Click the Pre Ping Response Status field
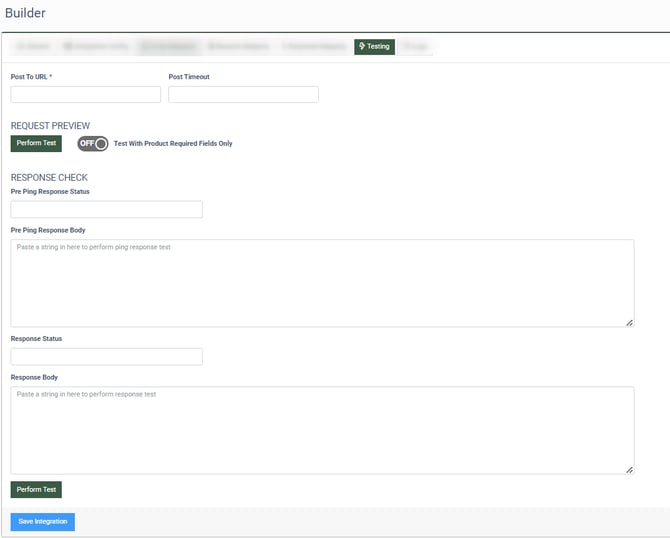The height and width of the screenshot is (538, 670). tap(106, 210)
